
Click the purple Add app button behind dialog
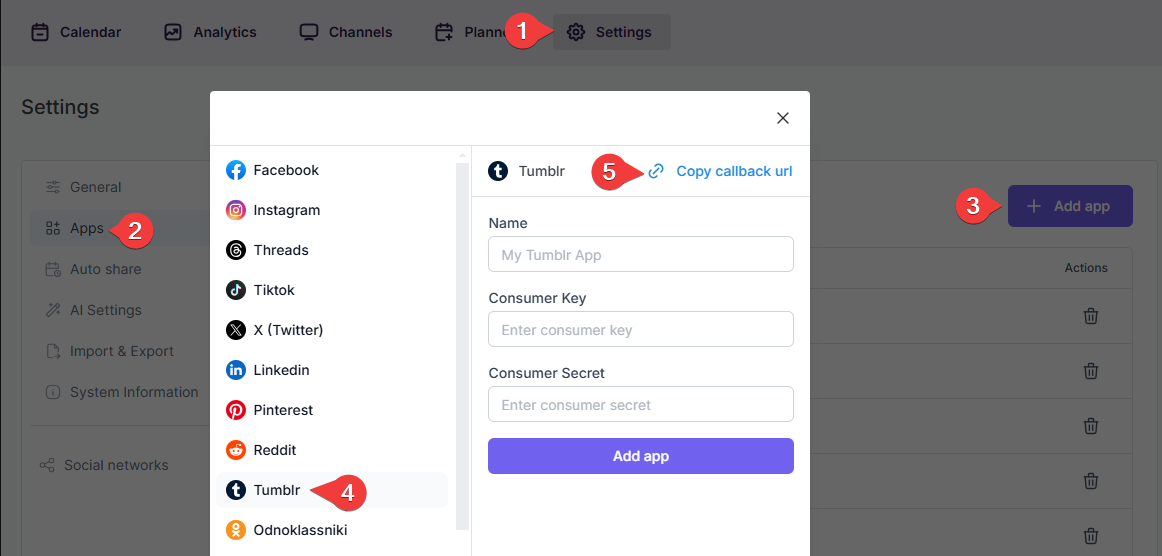1070,206
